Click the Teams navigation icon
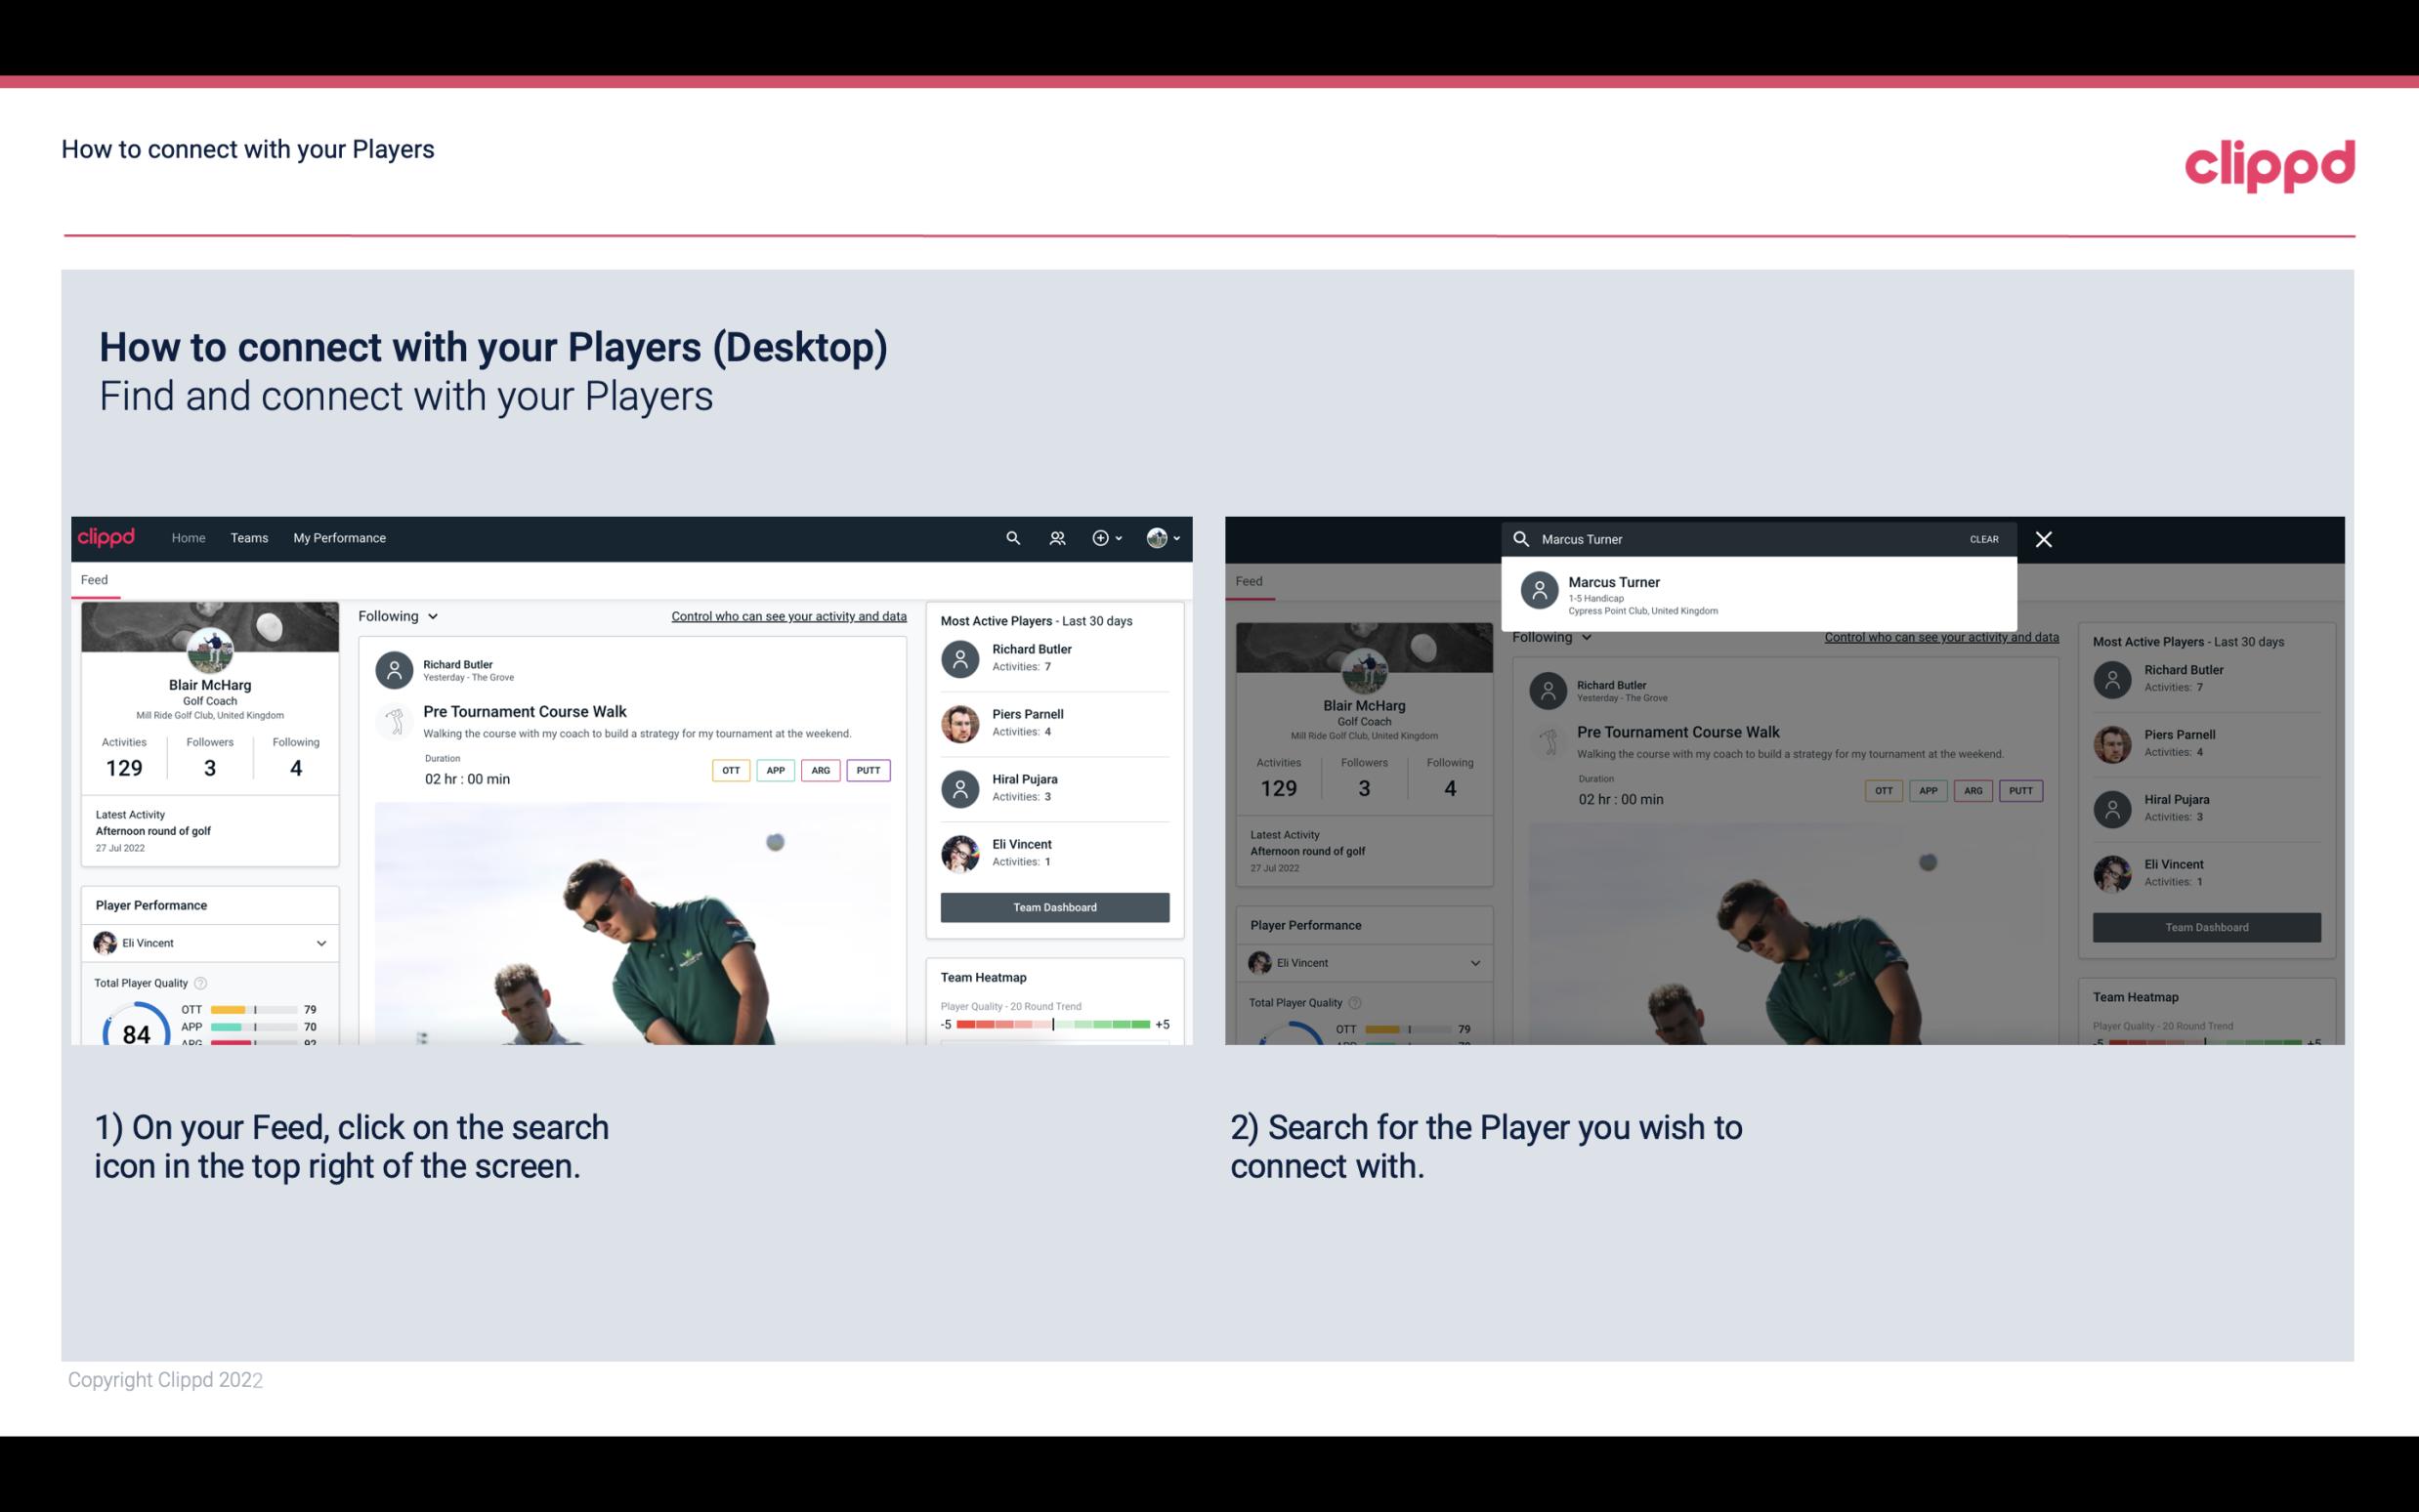Screen dimensions: 2419x1512 click(249, 536)
